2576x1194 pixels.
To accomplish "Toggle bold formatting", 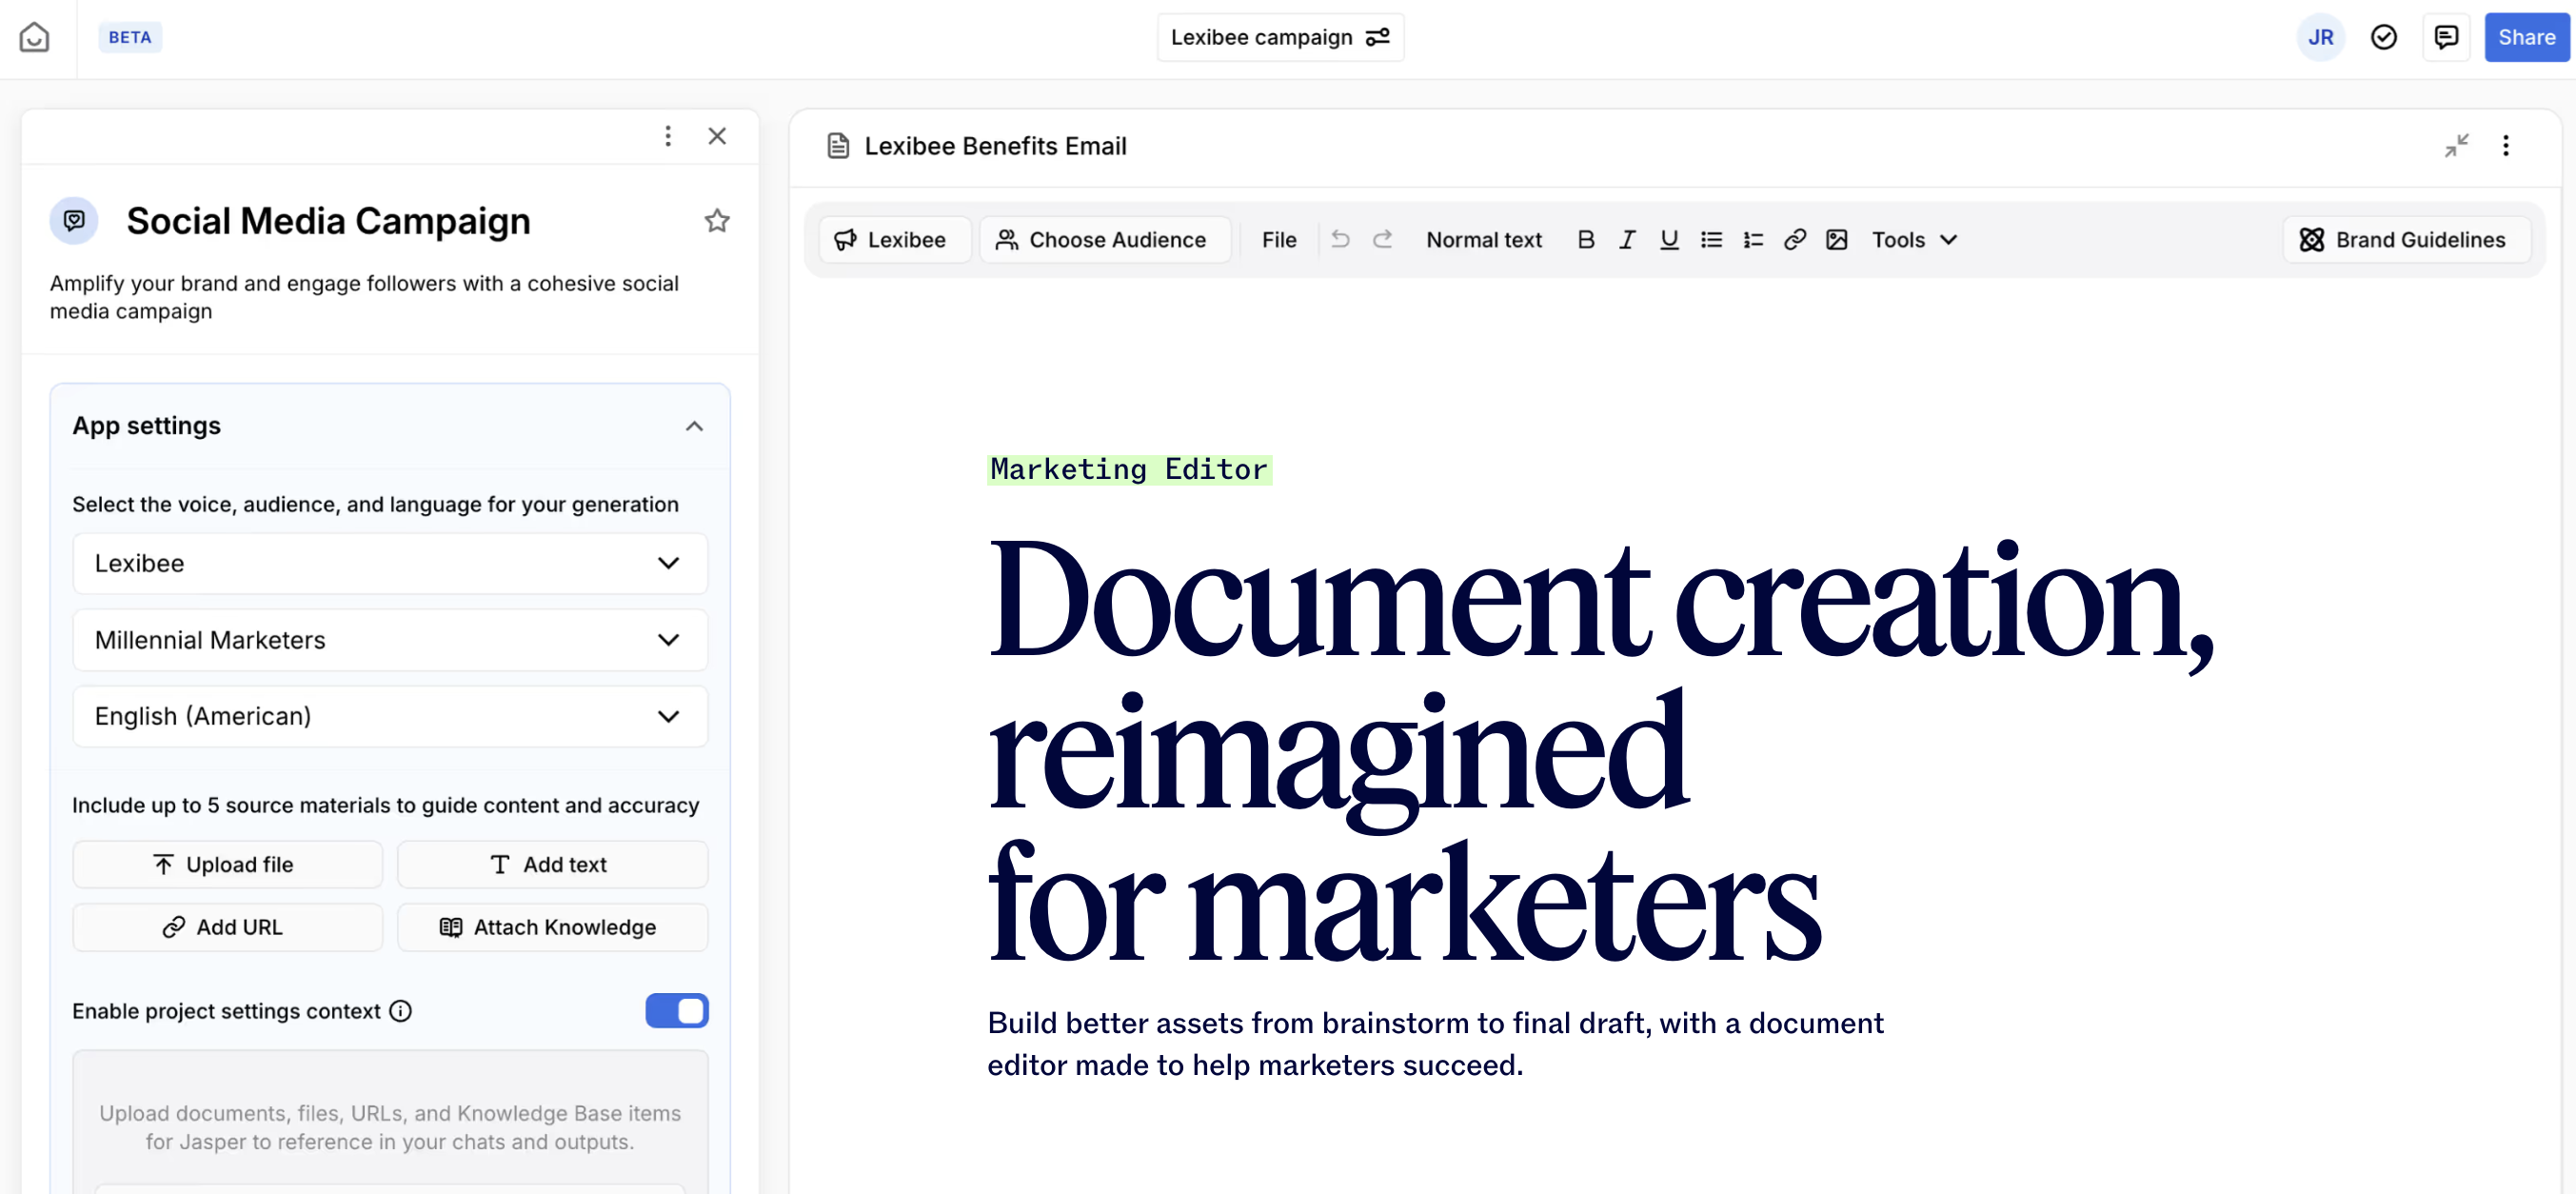I will (x=1585, y=240).
